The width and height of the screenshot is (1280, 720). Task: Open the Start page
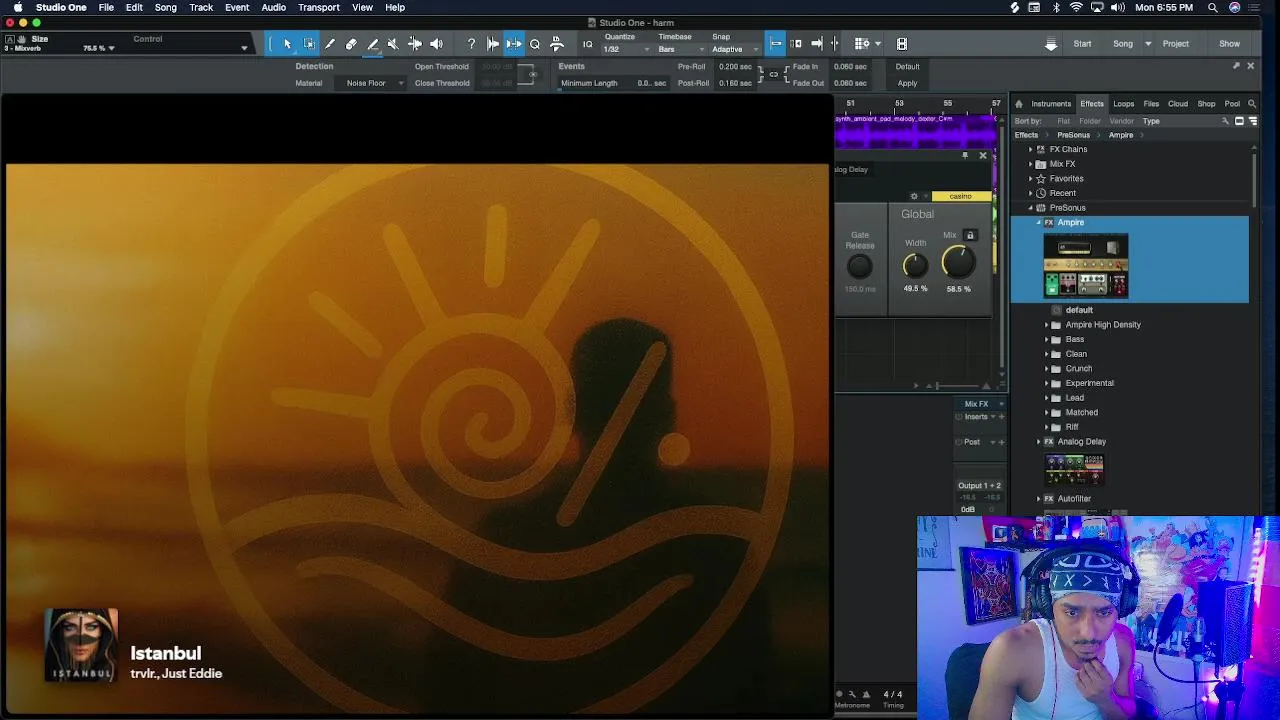[x=1082, y=44]
